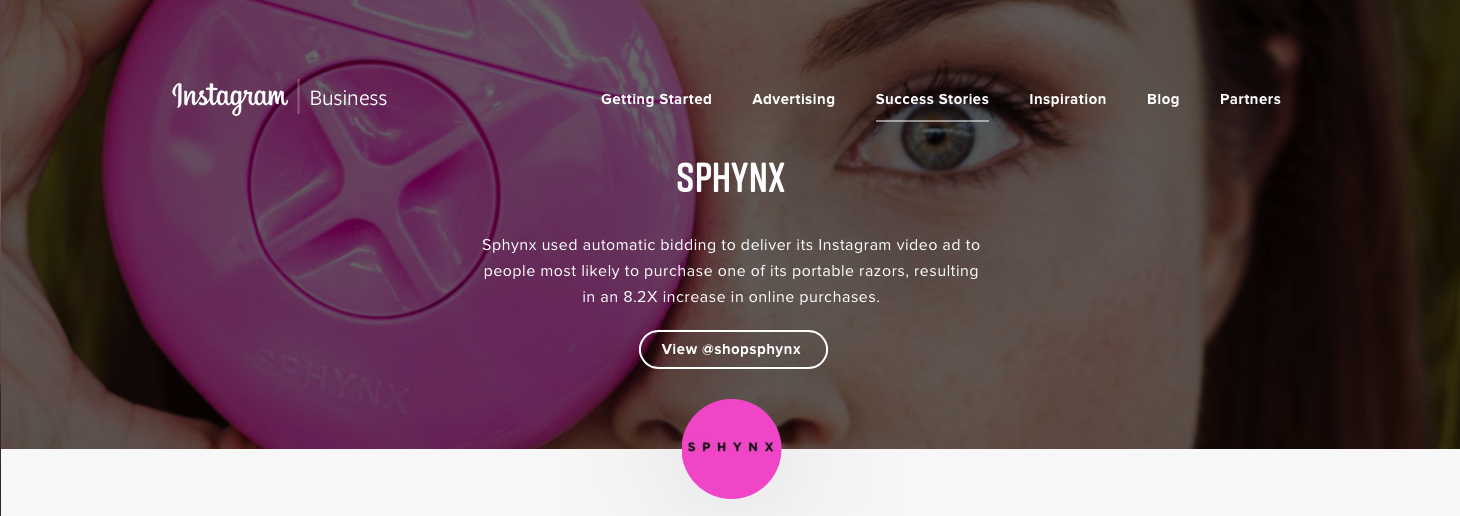Click the description line mentioning automatic bidding
The height and width of the screenshot is (516, 1460).
[x=731, y=244]
